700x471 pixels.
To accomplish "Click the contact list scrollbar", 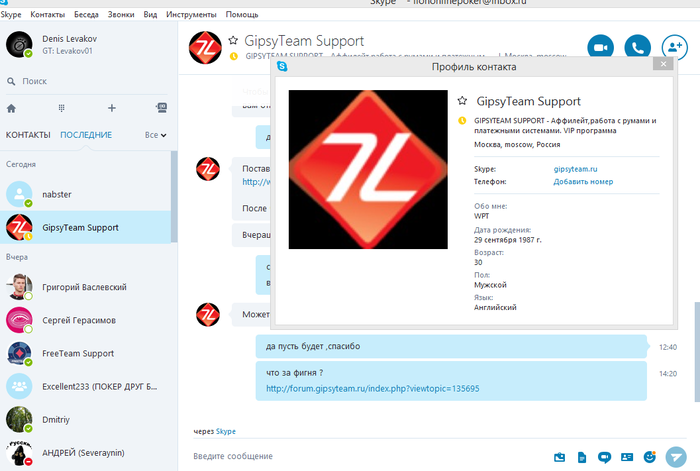I will point(174,196).
